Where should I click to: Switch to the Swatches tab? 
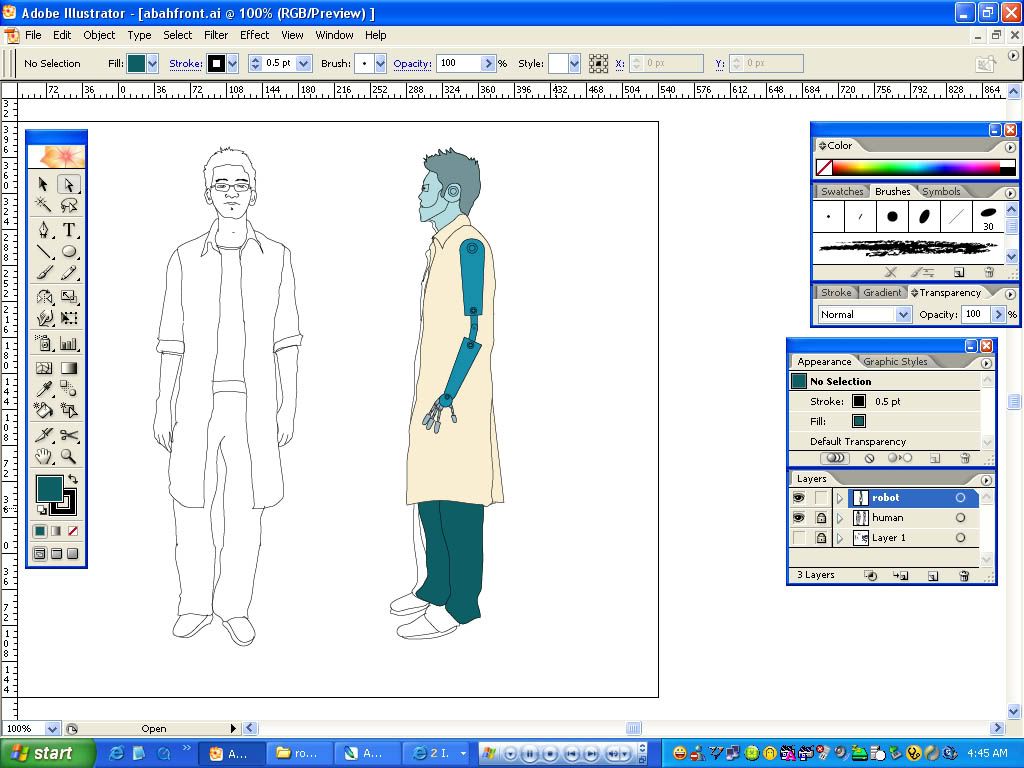[842, 191]
